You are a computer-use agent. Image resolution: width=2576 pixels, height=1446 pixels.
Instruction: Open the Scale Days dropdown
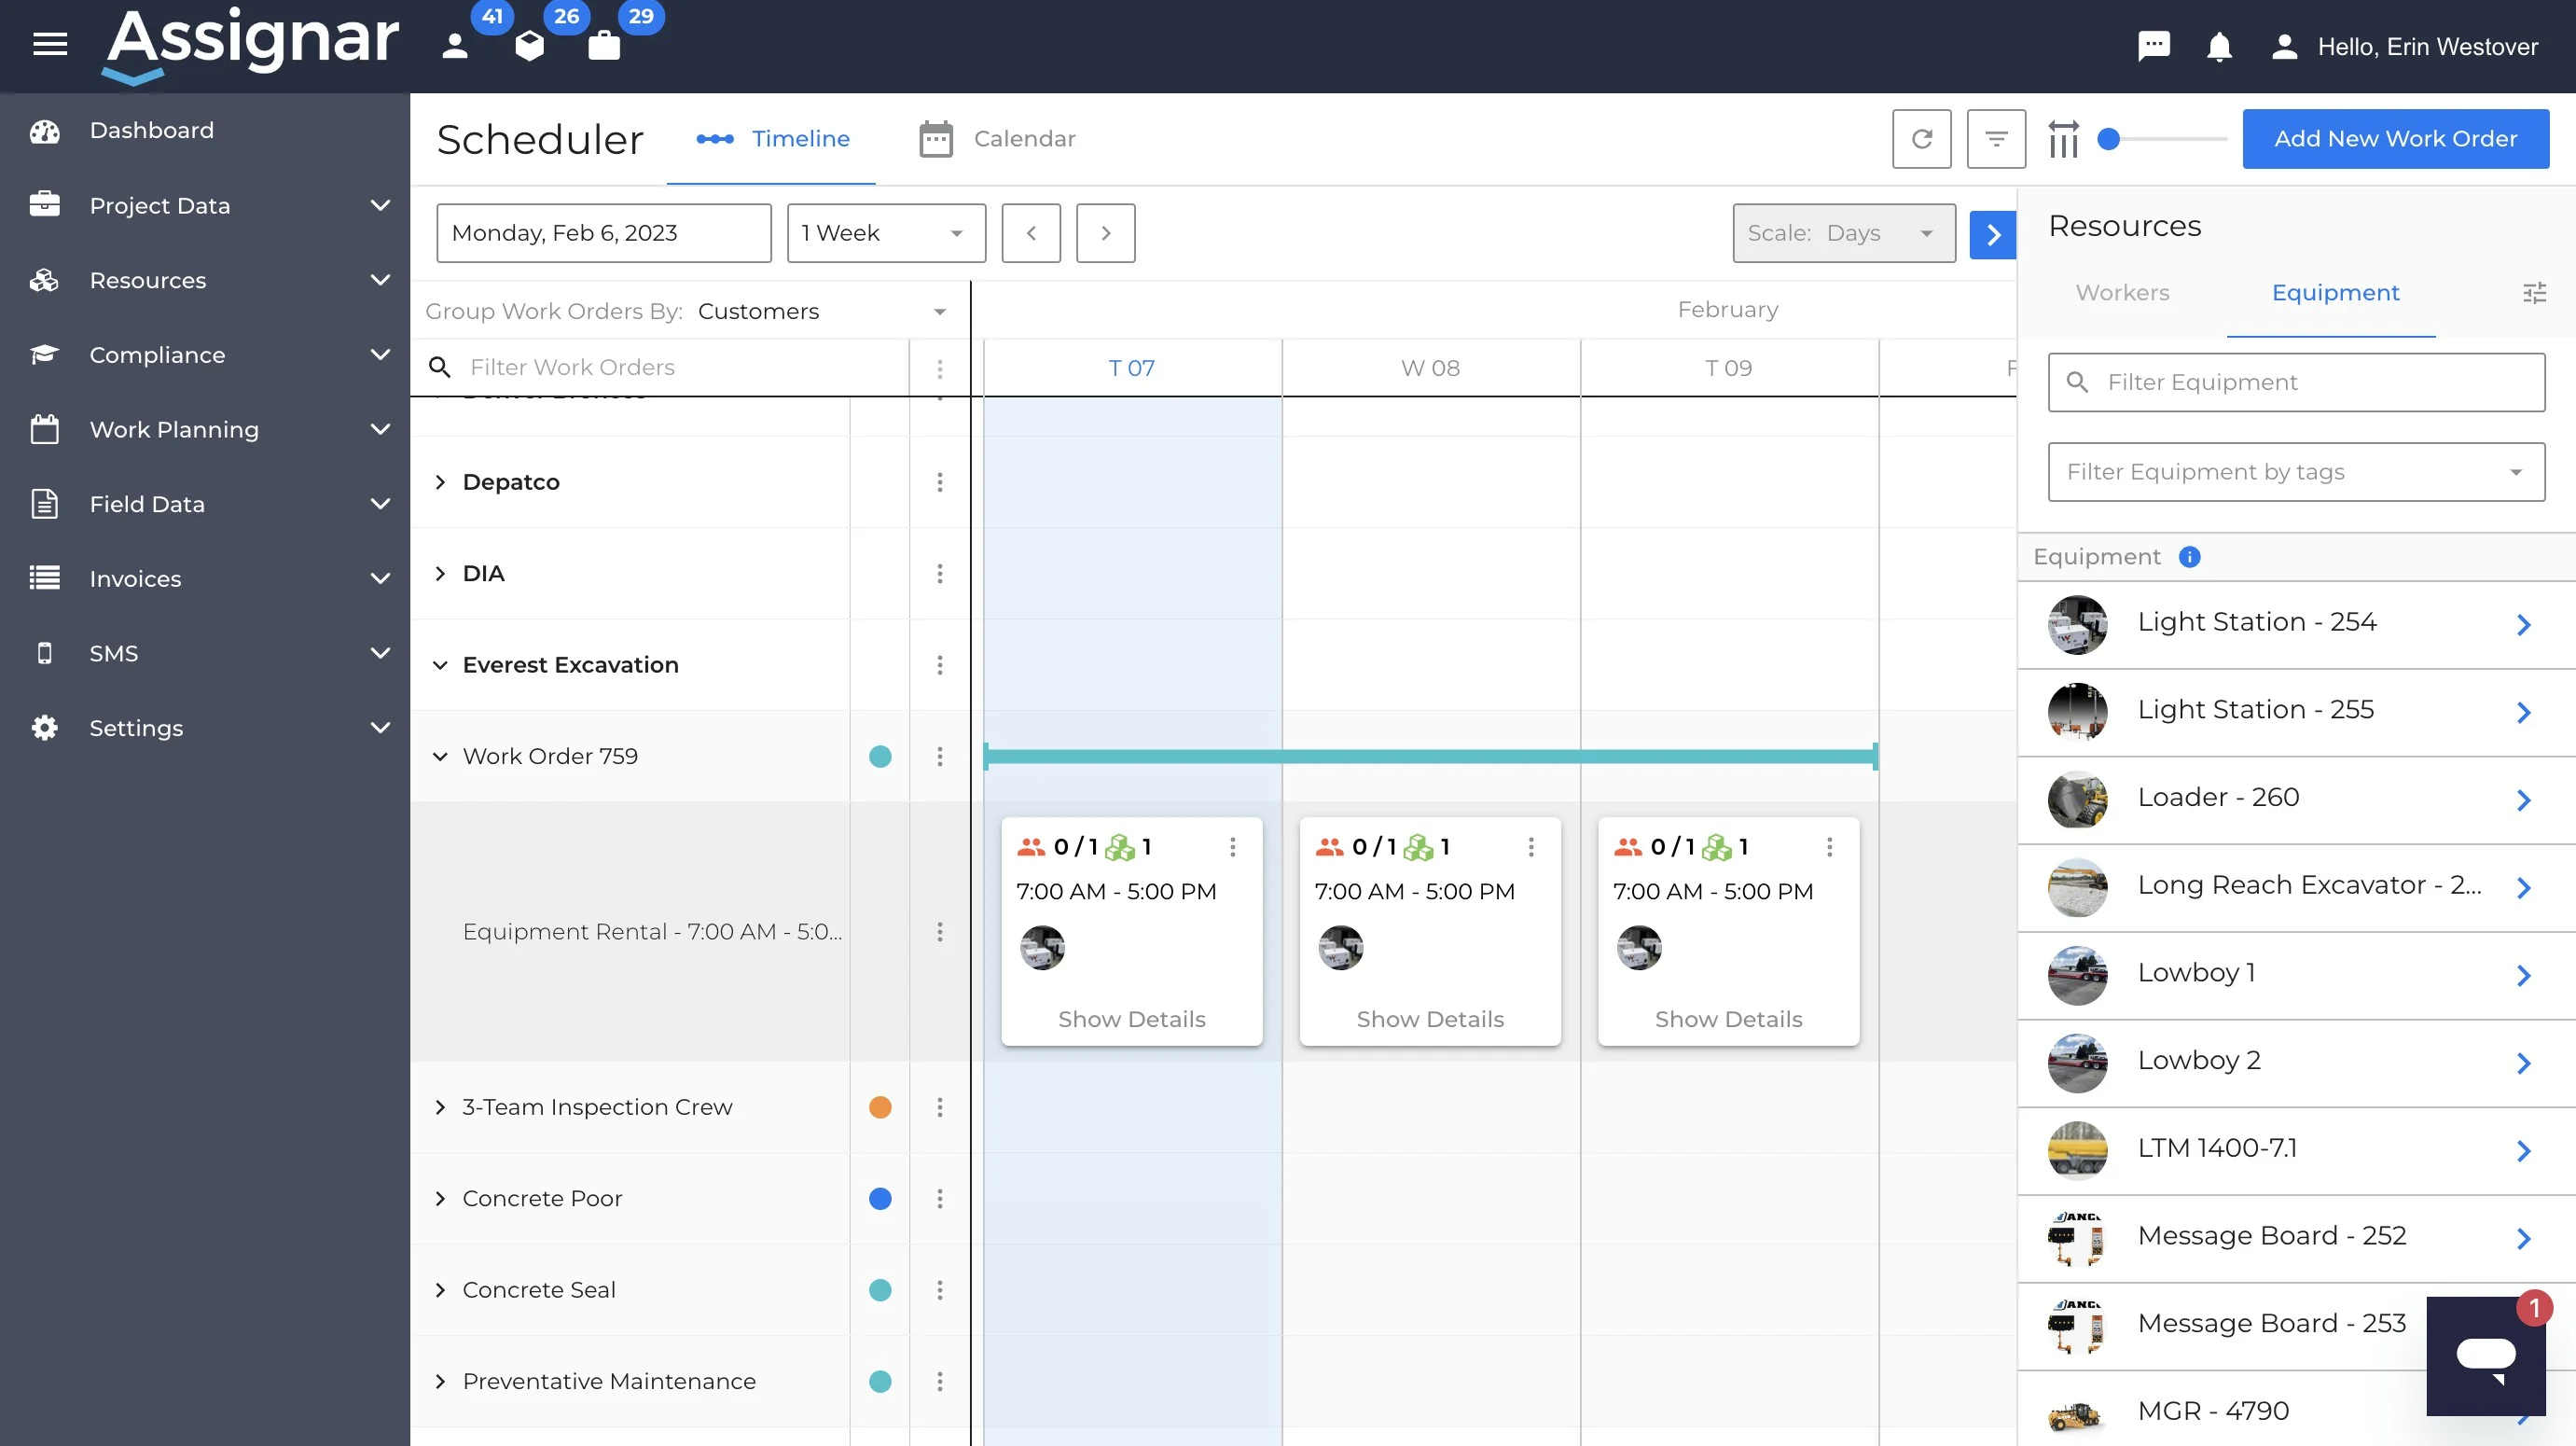[1844, 233]
